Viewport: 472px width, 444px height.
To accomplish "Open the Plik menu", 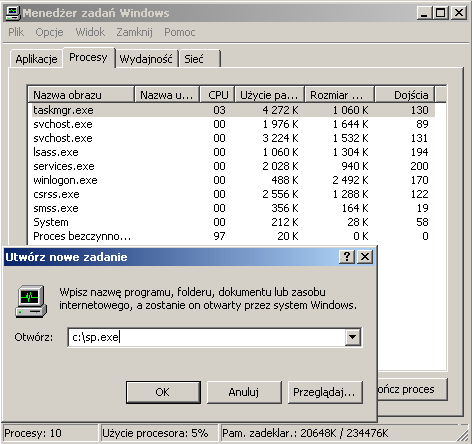I will 16,32.
